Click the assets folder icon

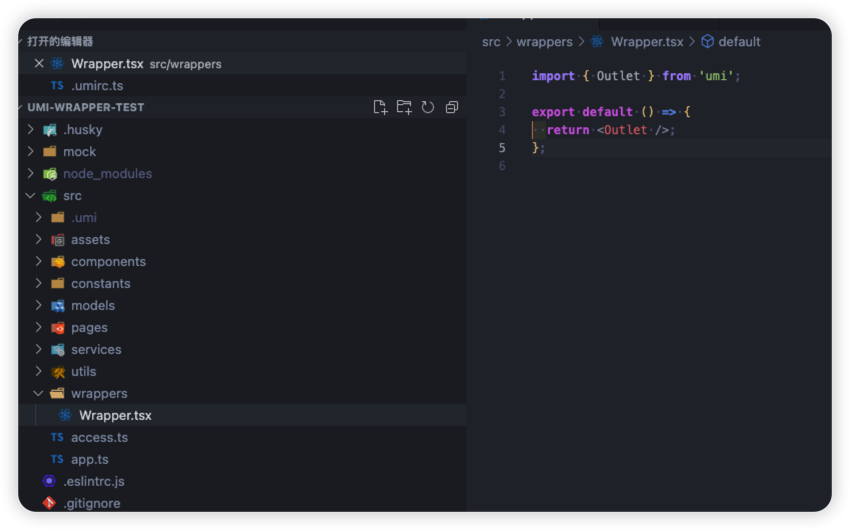coord(57,240)
